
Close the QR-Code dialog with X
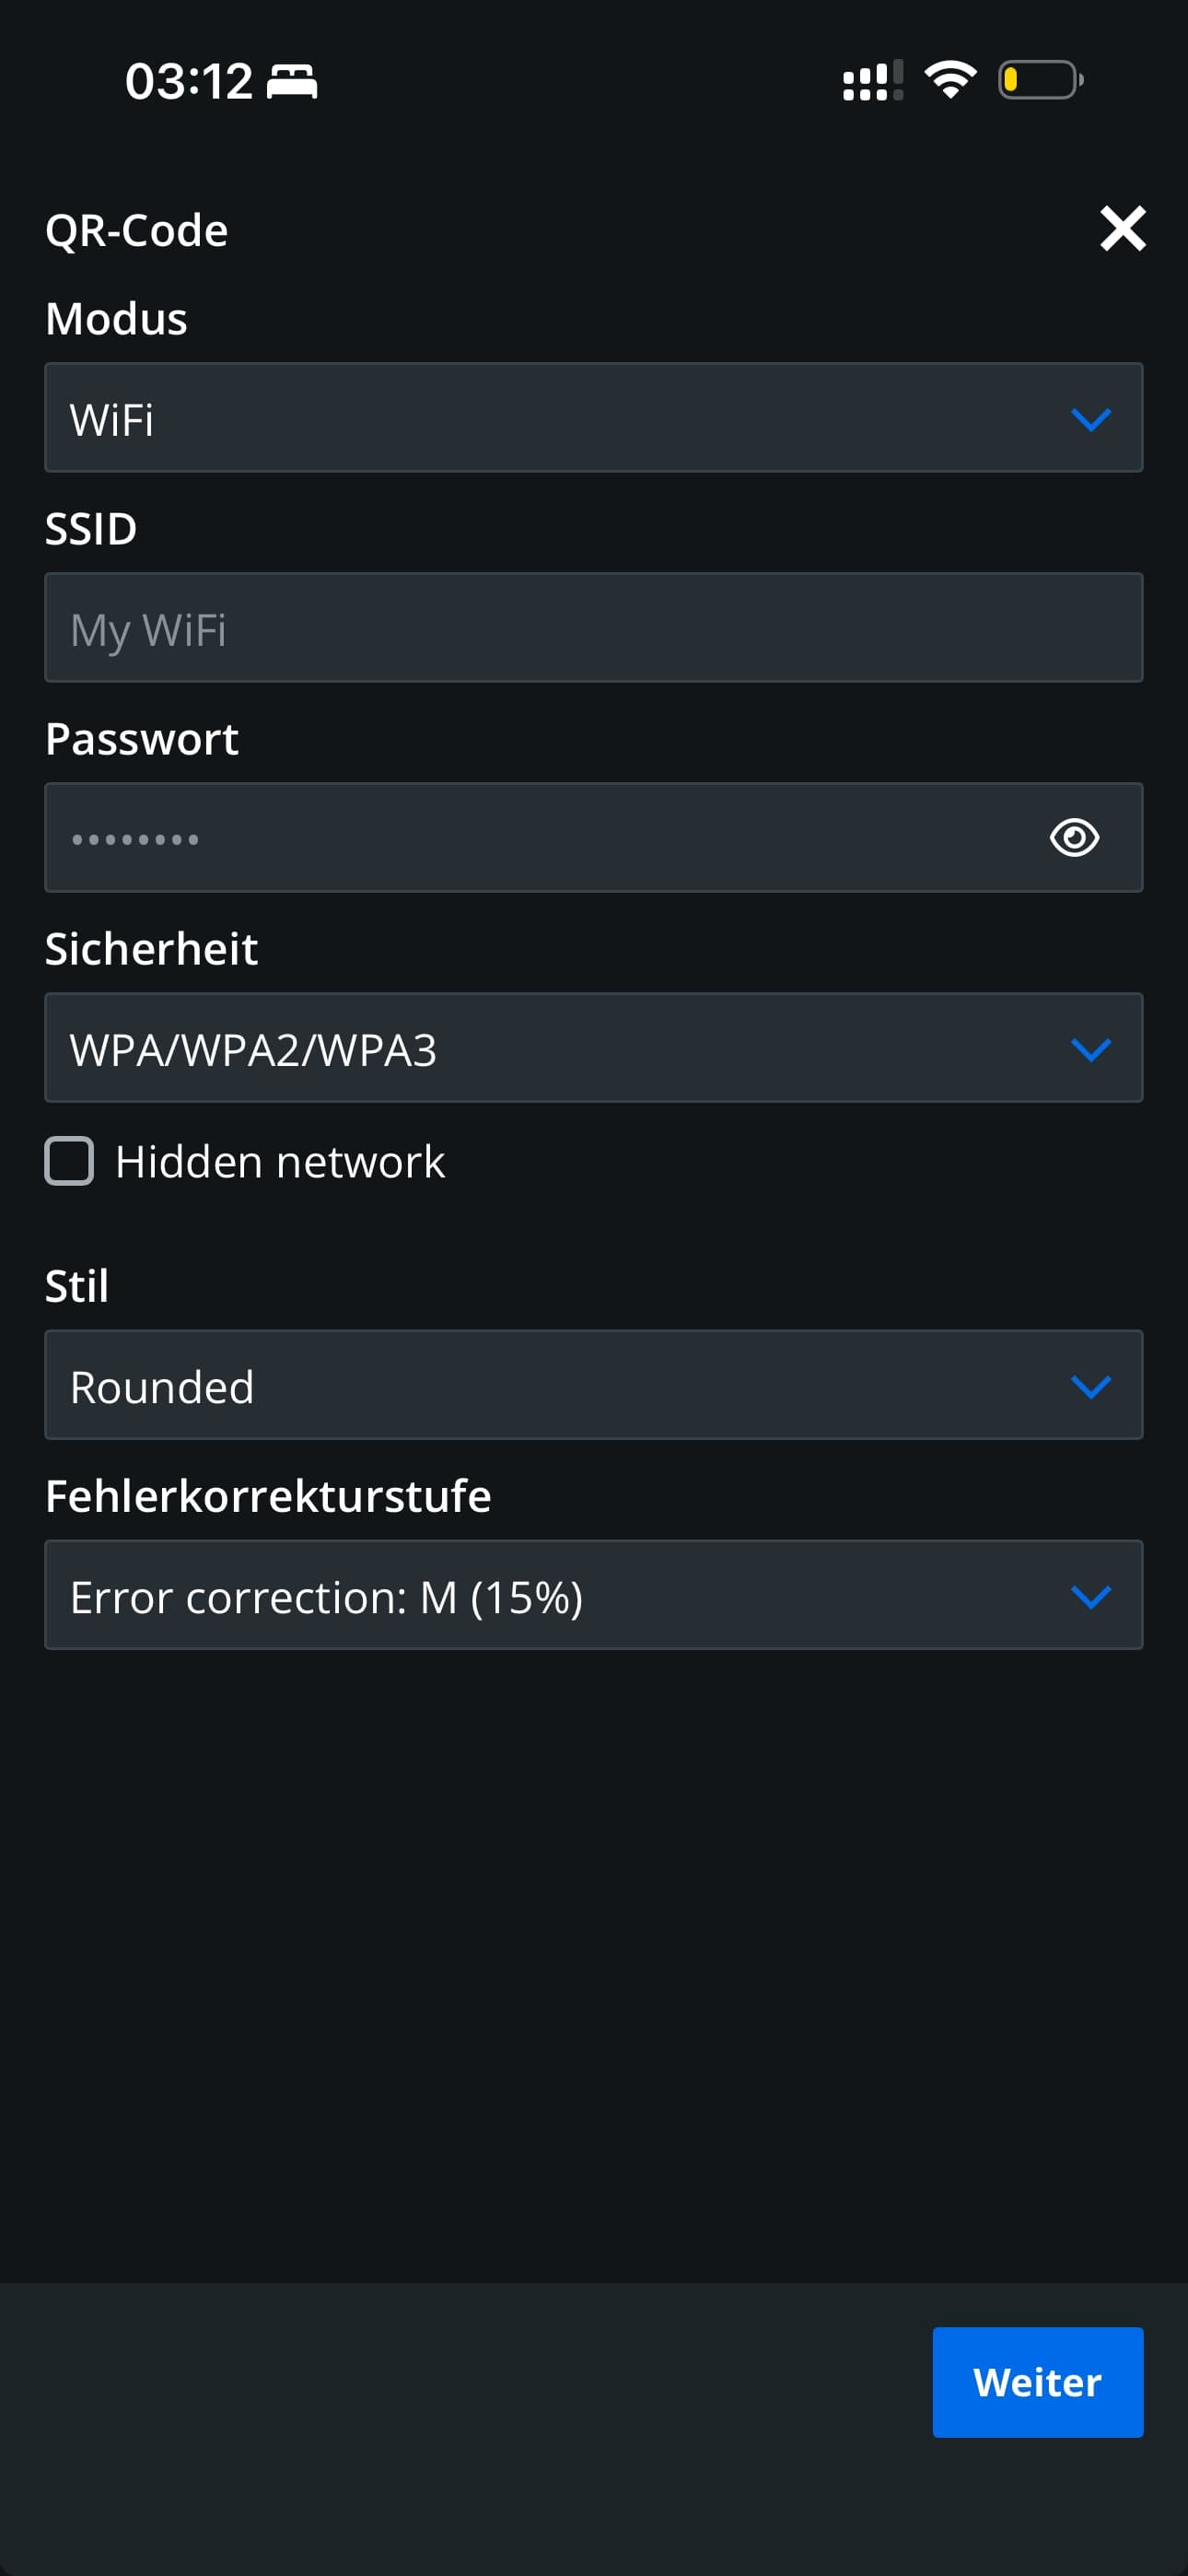tap(1122, 229)
